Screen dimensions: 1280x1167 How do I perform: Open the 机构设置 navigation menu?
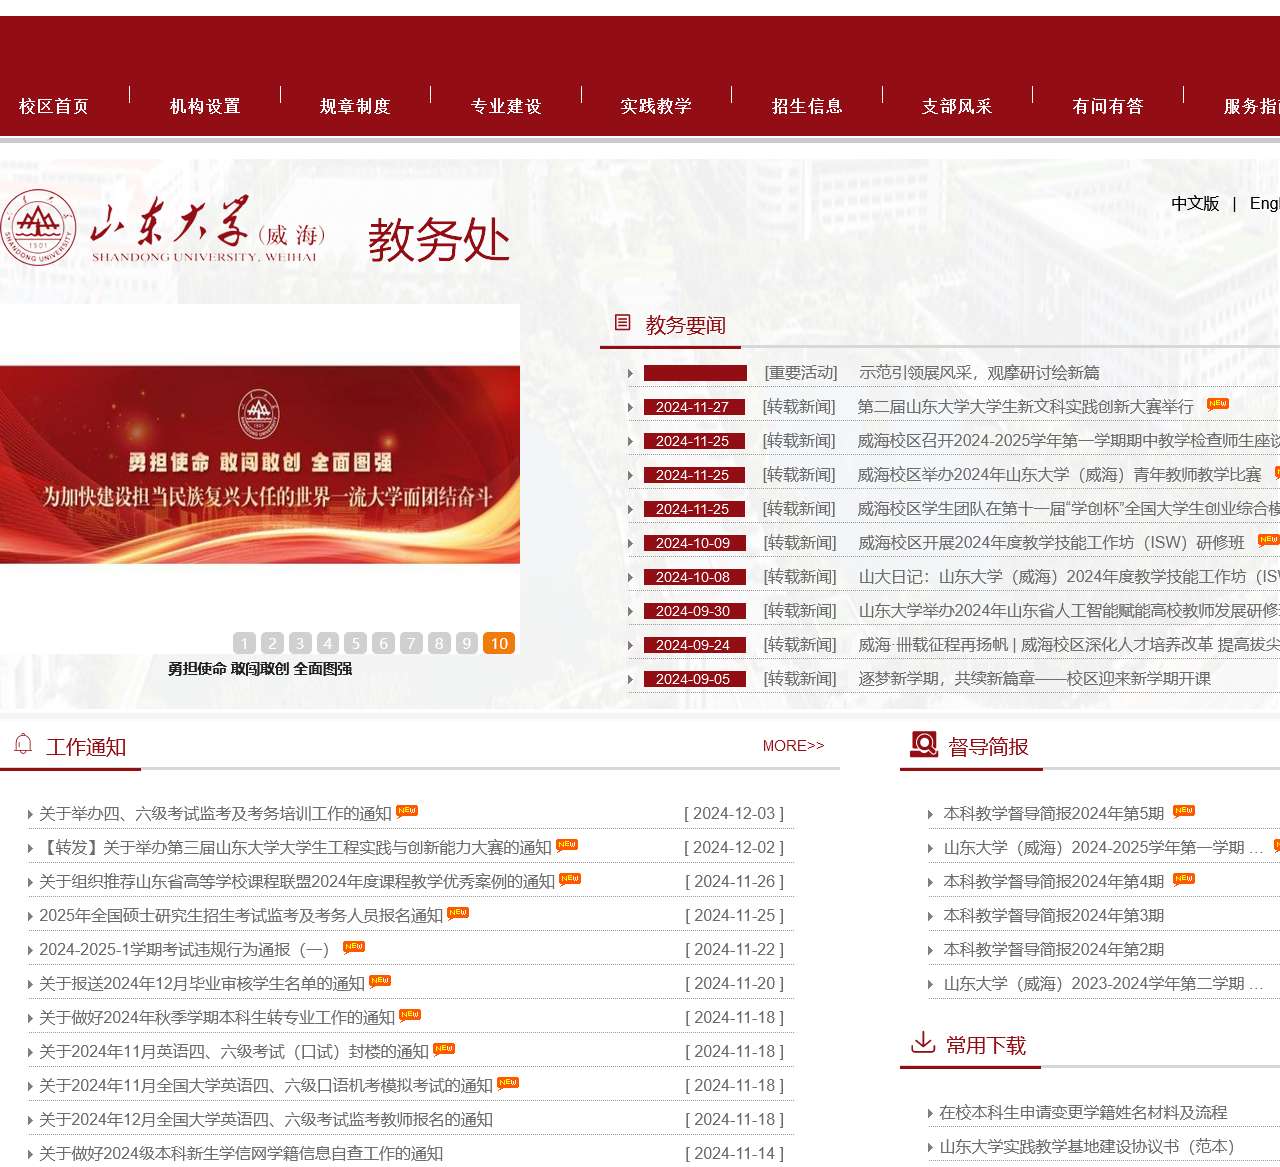(205, 106)
